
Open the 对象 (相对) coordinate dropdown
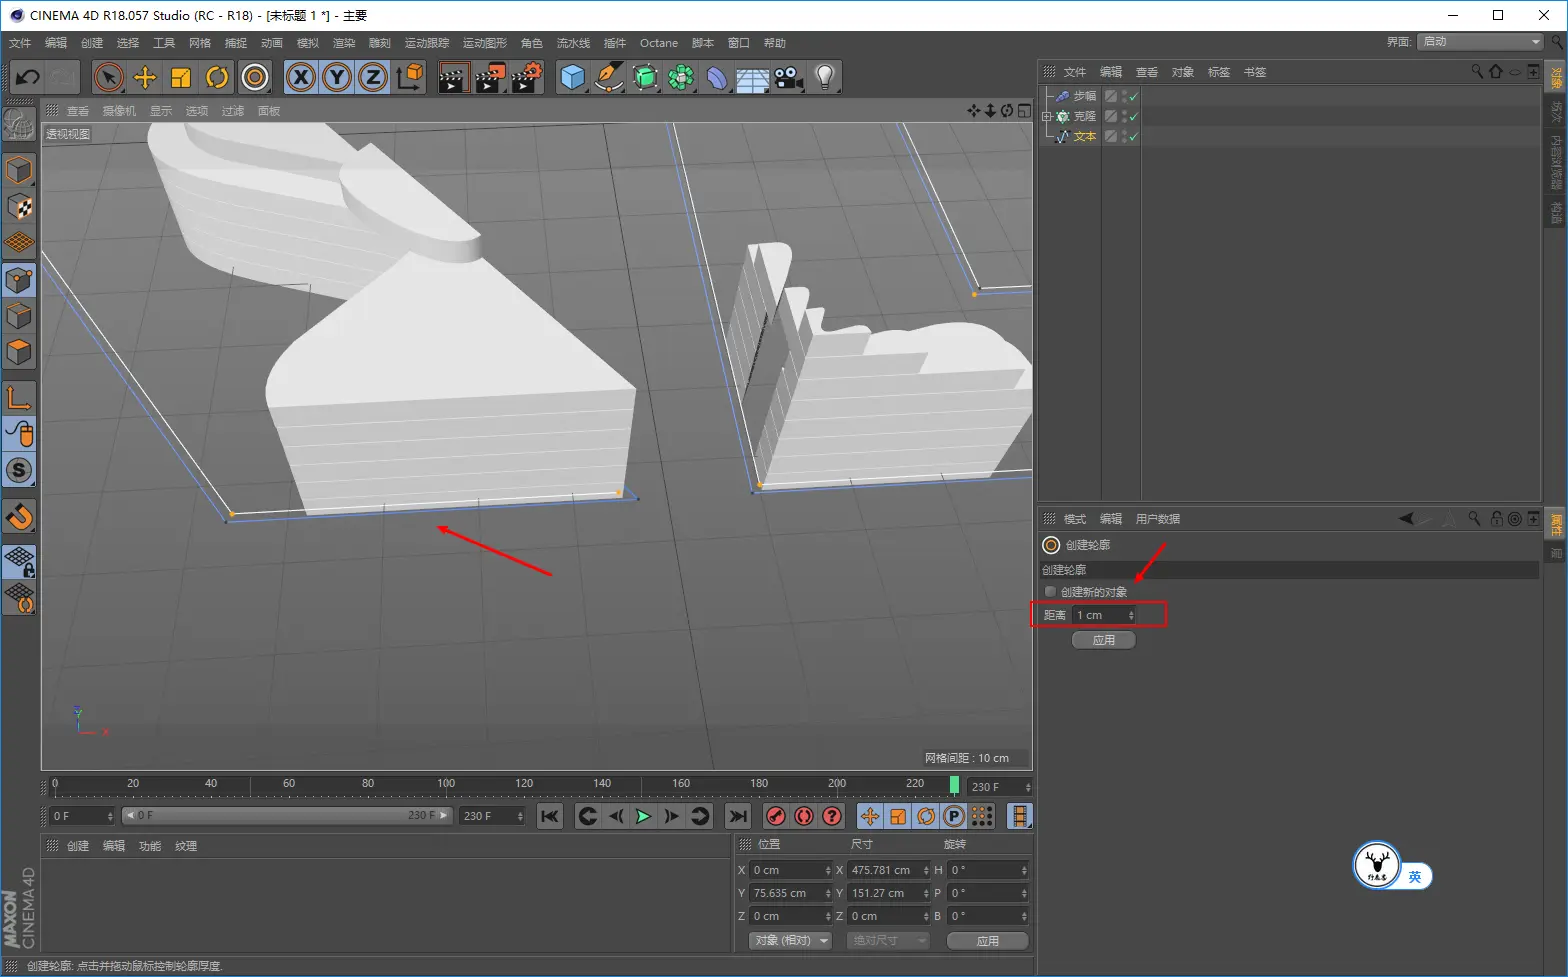tap(791, 941)
